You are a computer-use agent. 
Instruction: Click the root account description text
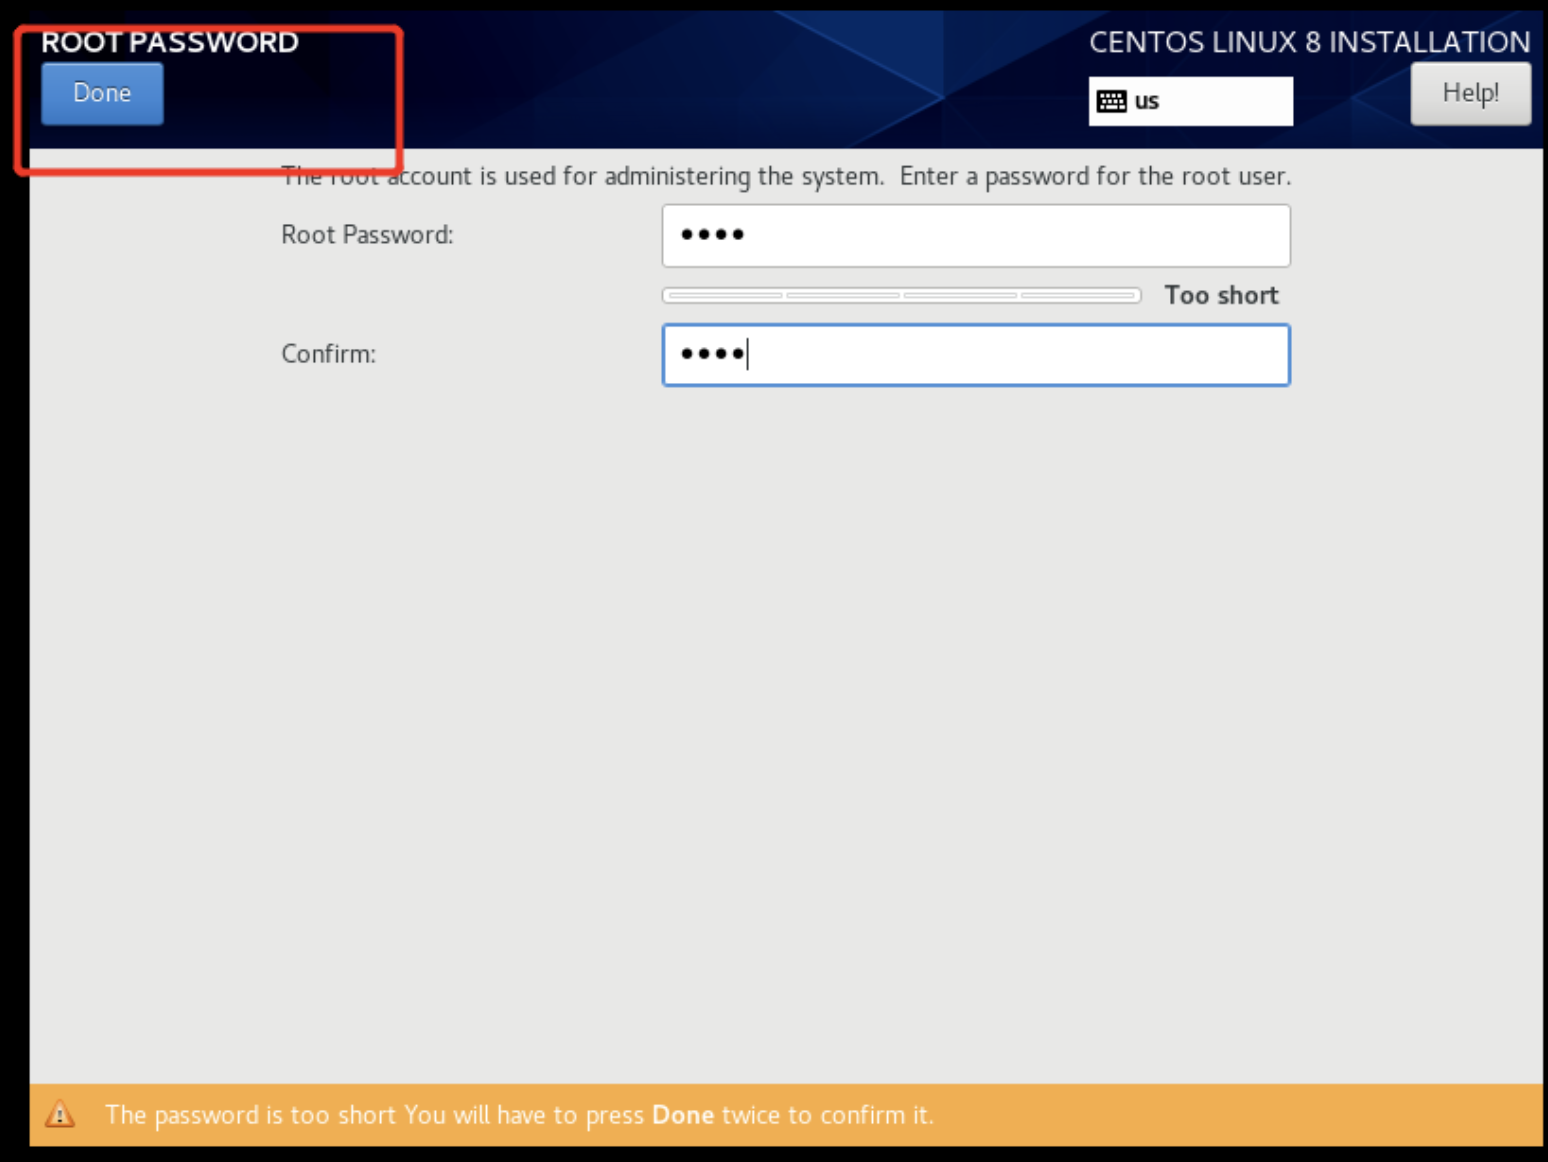pyautogui.click(x=786, y=177)
